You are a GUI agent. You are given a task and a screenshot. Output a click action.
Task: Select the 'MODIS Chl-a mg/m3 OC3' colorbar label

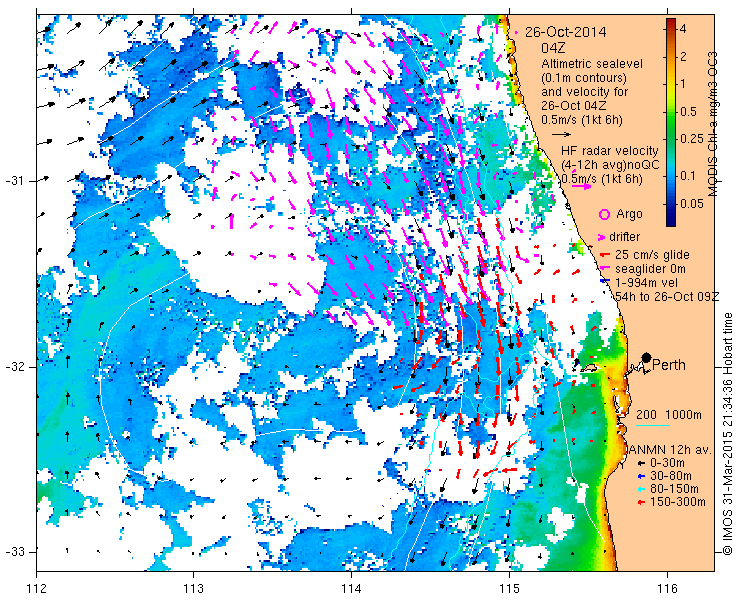[713, 124]
